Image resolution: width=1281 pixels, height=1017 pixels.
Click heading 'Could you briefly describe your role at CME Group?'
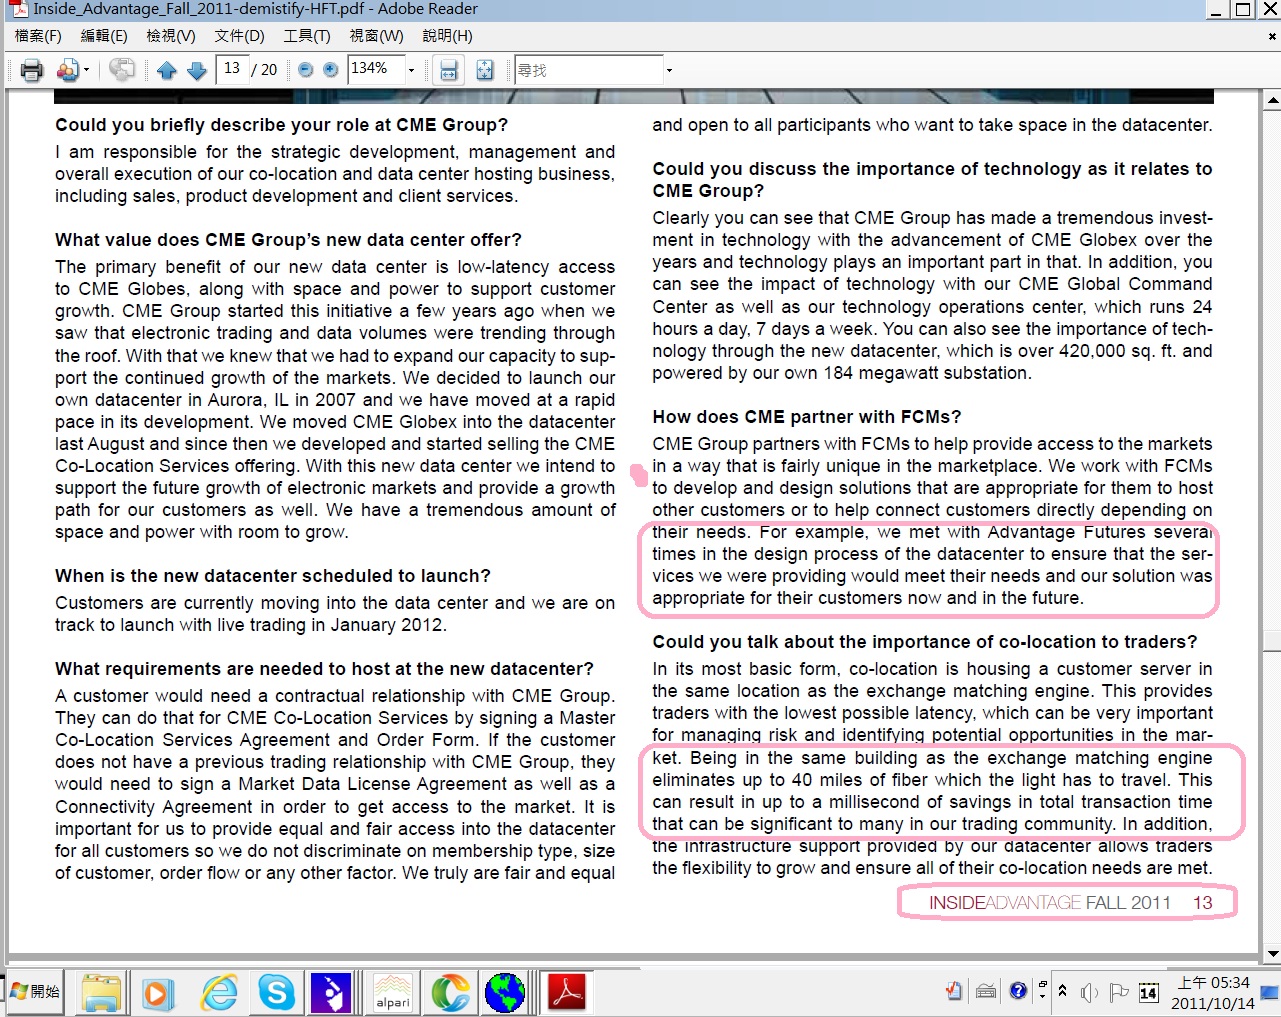pyautogui.click(x=281, y=125)
